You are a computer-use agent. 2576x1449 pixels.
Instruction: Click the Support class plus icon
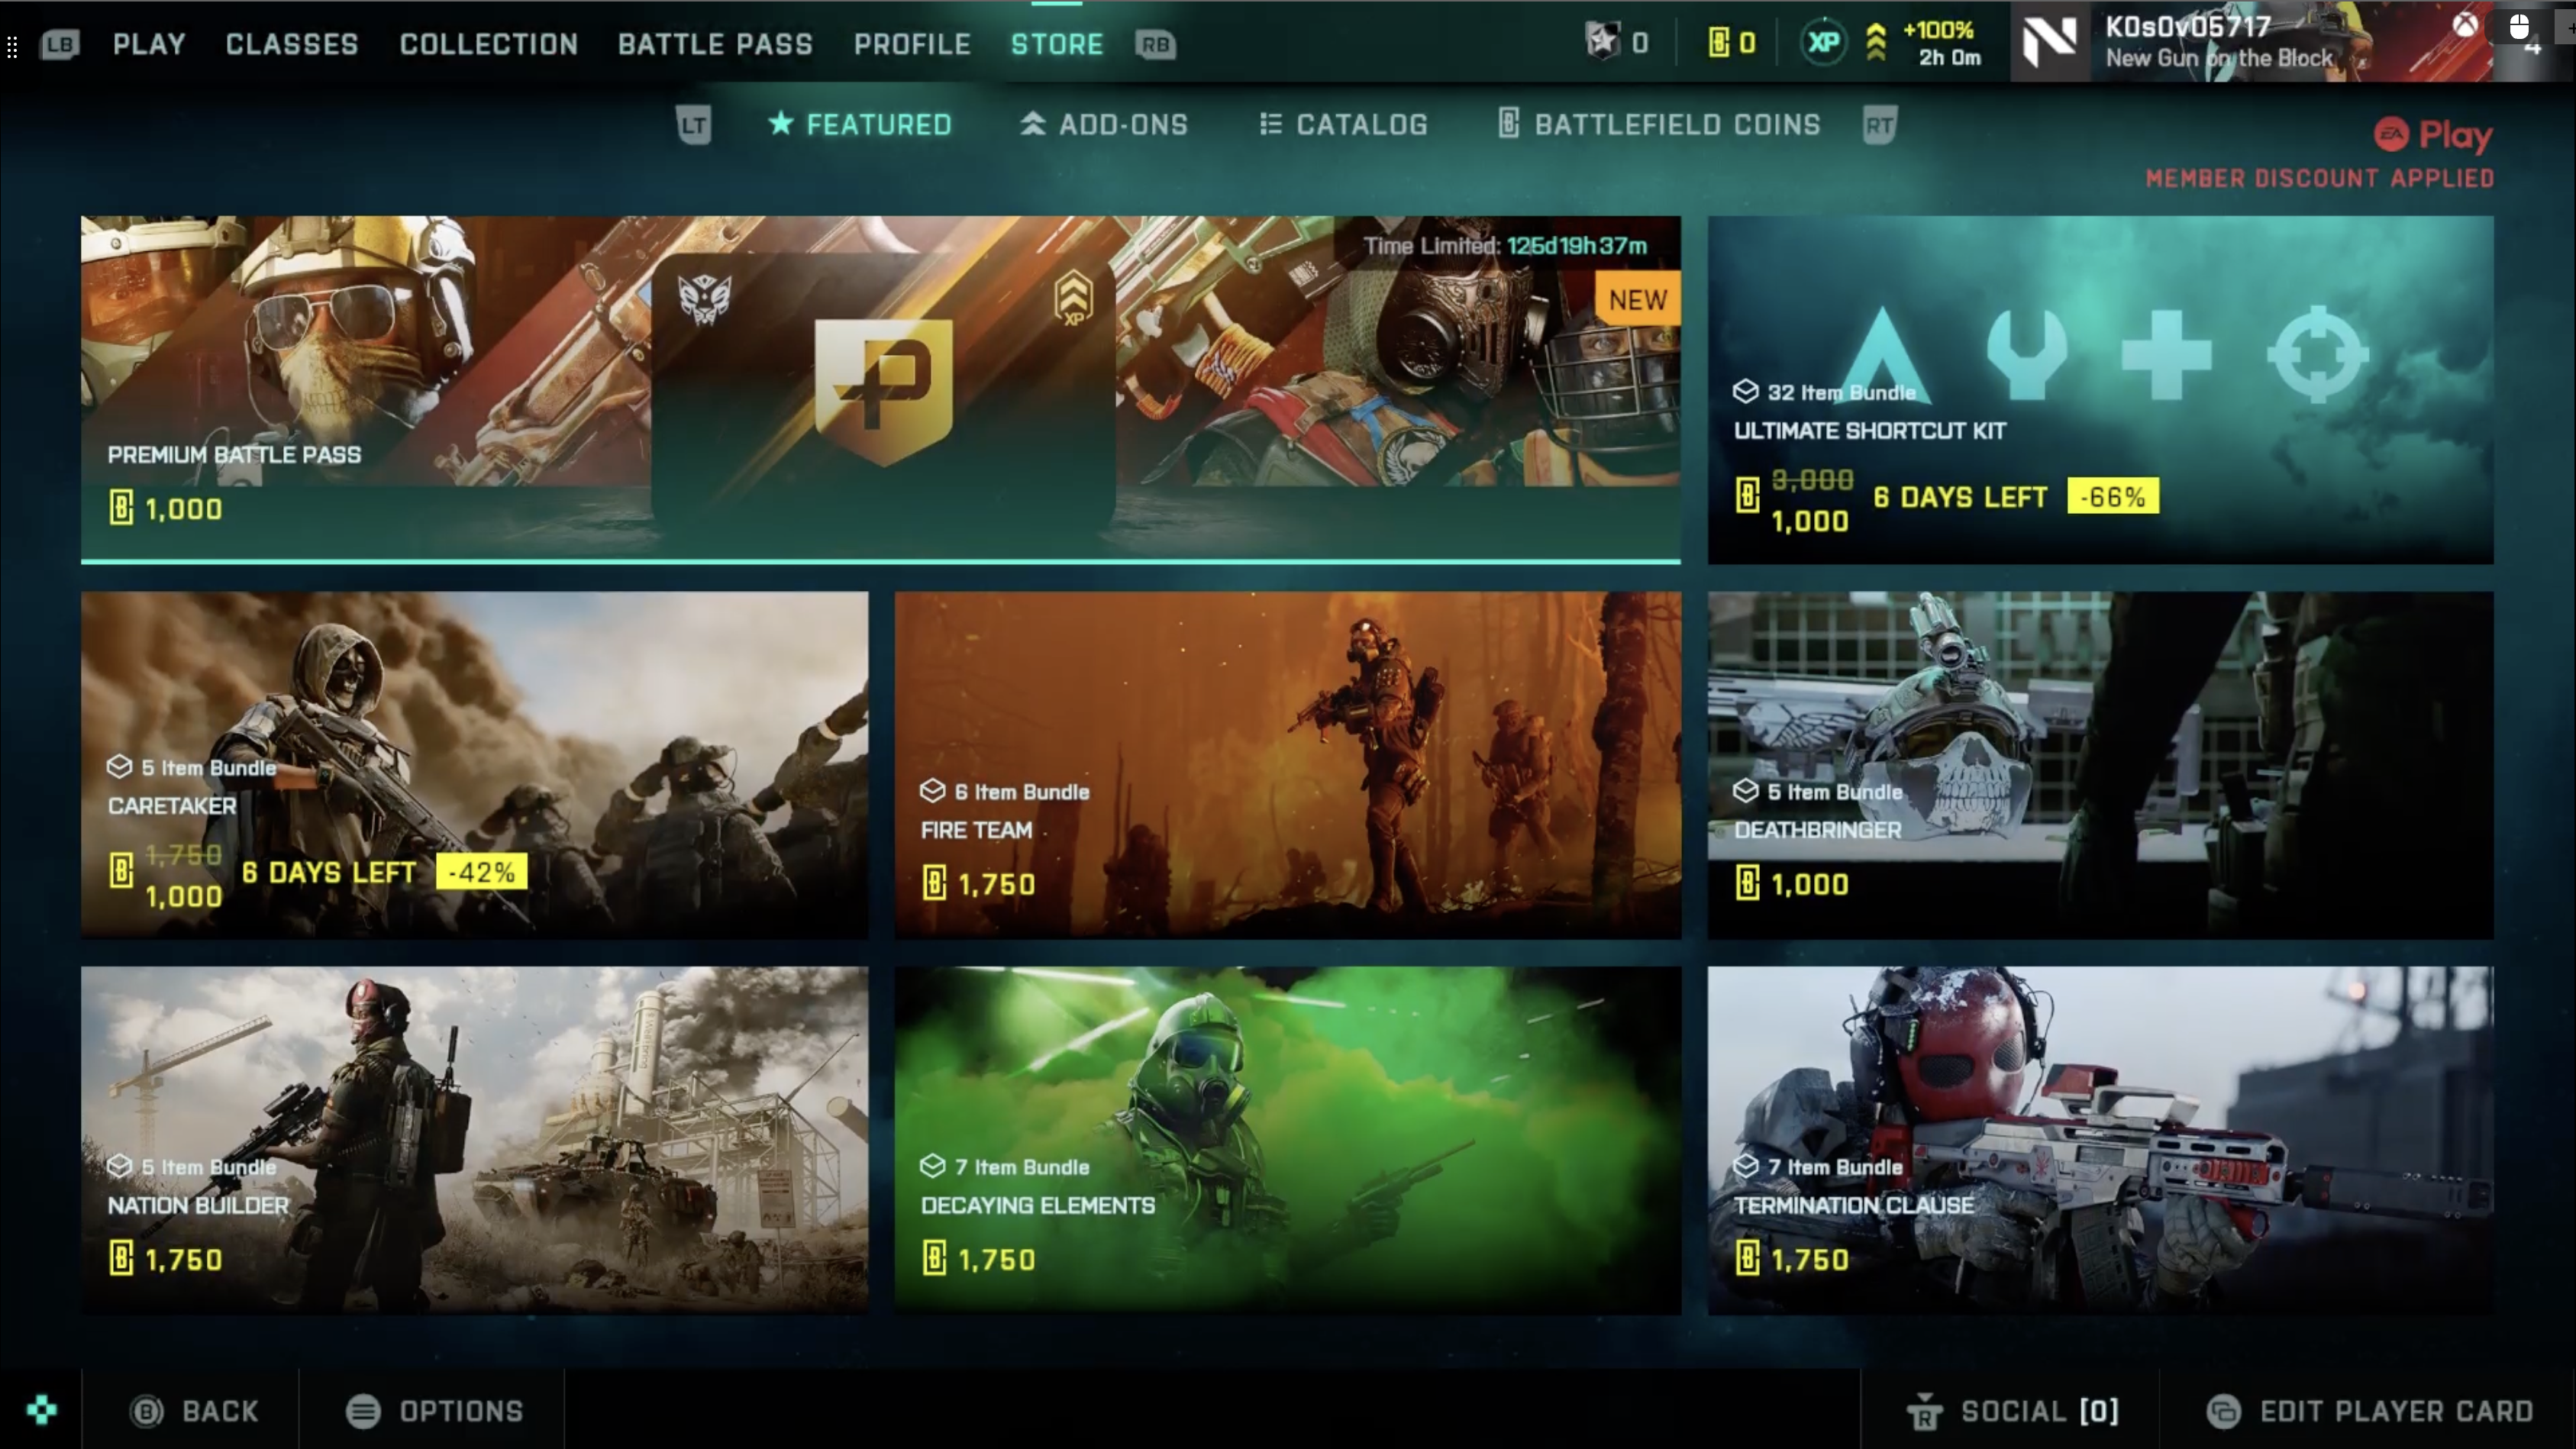click(2167, 354)
